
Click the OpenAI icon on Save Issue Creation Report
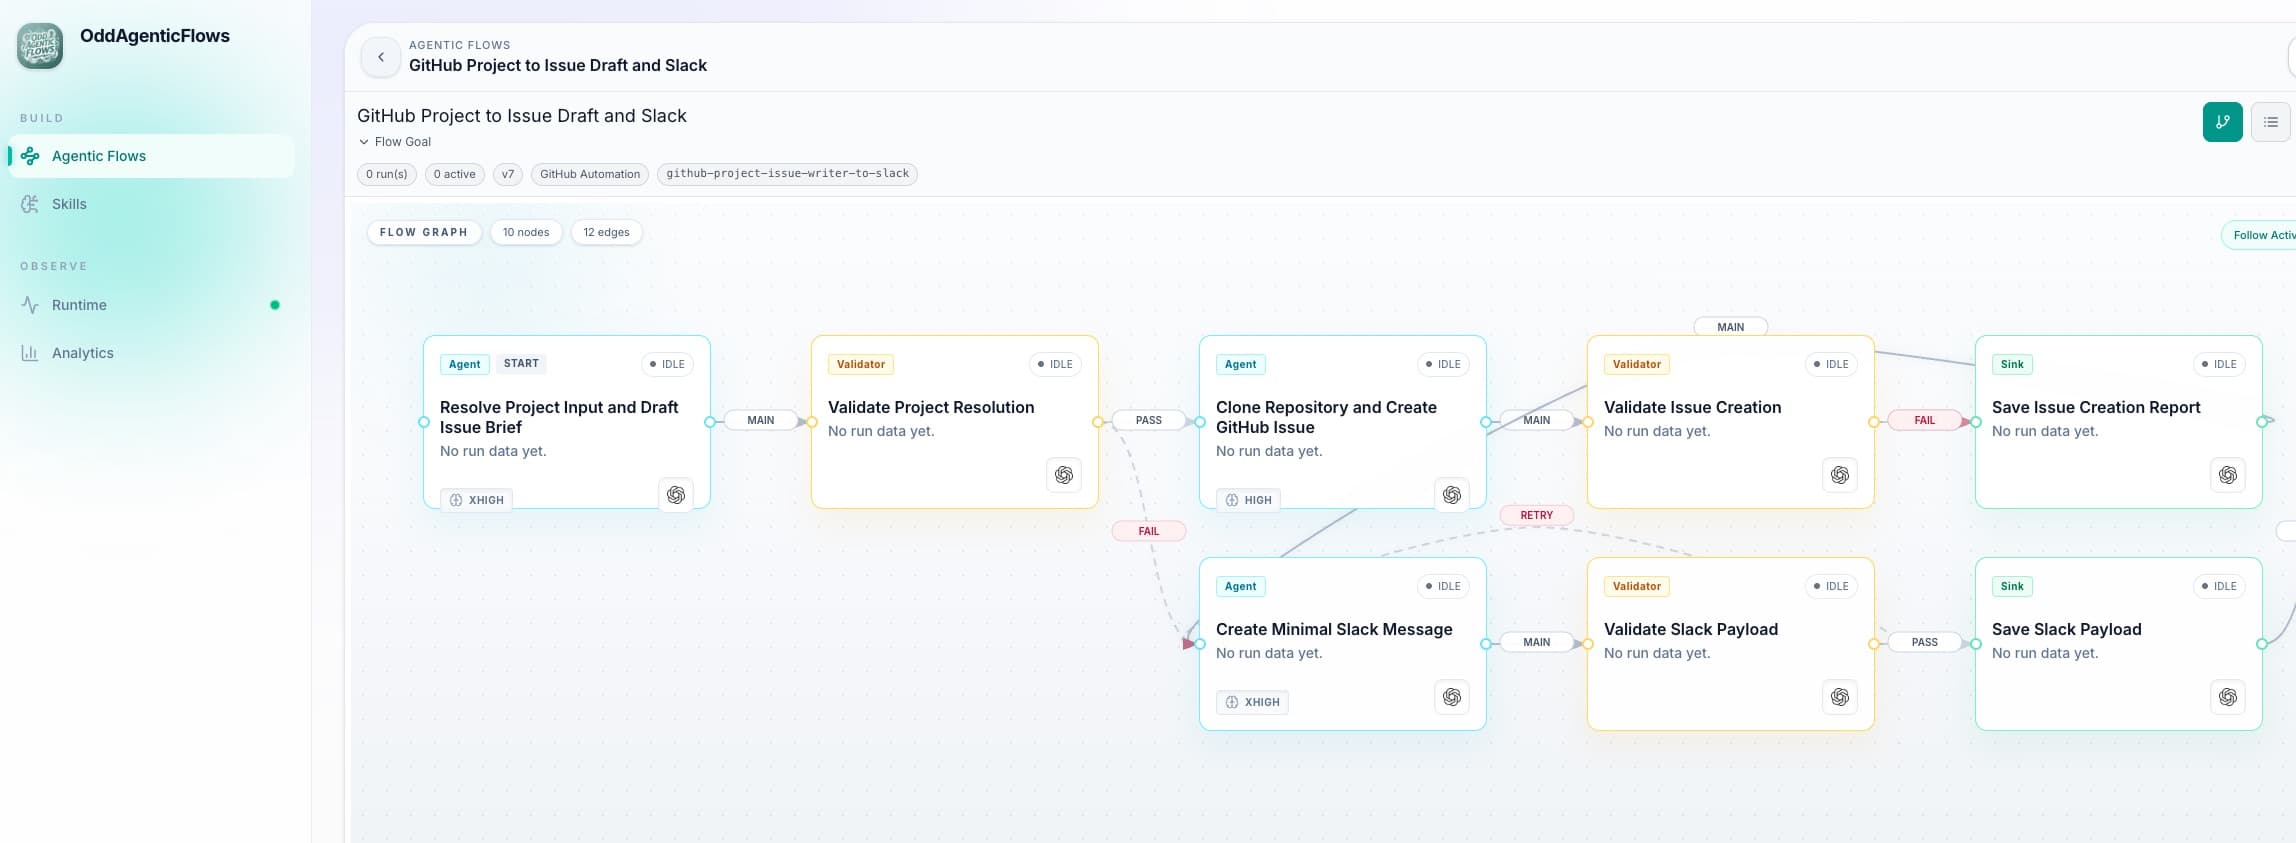(x=2228, y=475)
